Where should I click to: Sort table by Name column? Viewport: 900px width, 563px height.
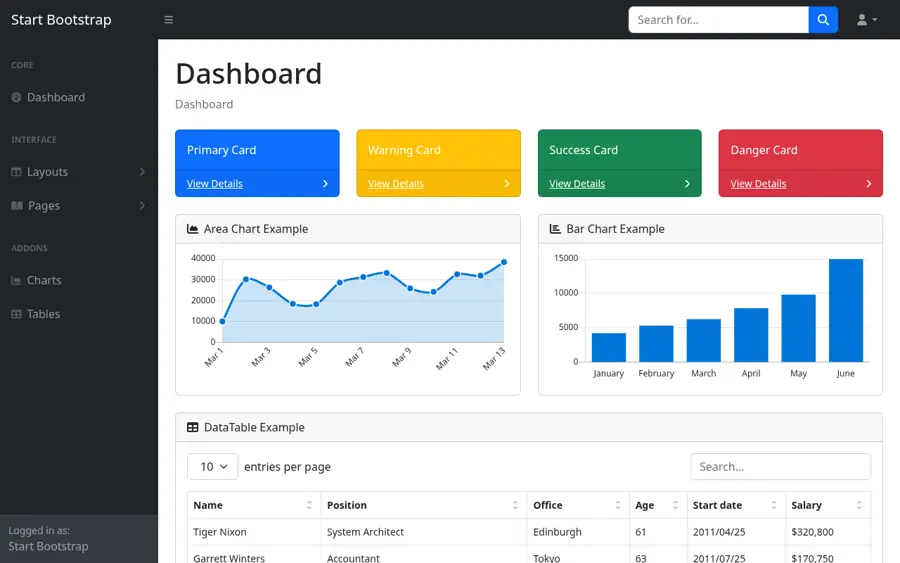254,505
